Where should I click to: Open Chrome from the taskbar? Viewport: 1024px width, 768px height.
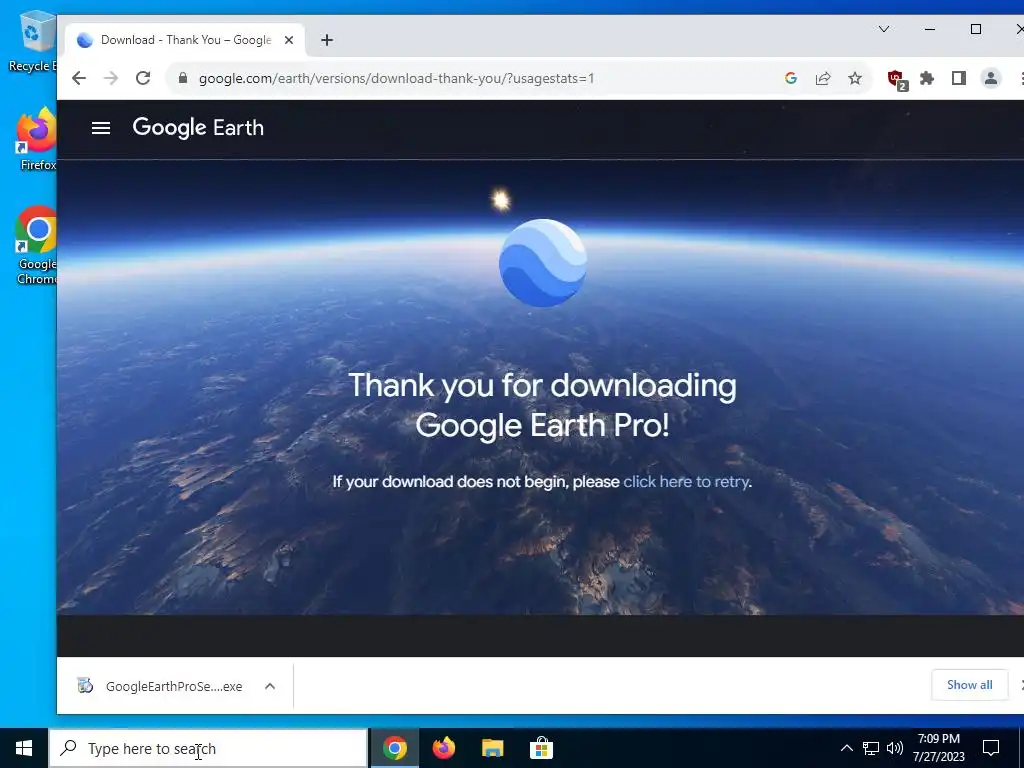pos(394,748)
